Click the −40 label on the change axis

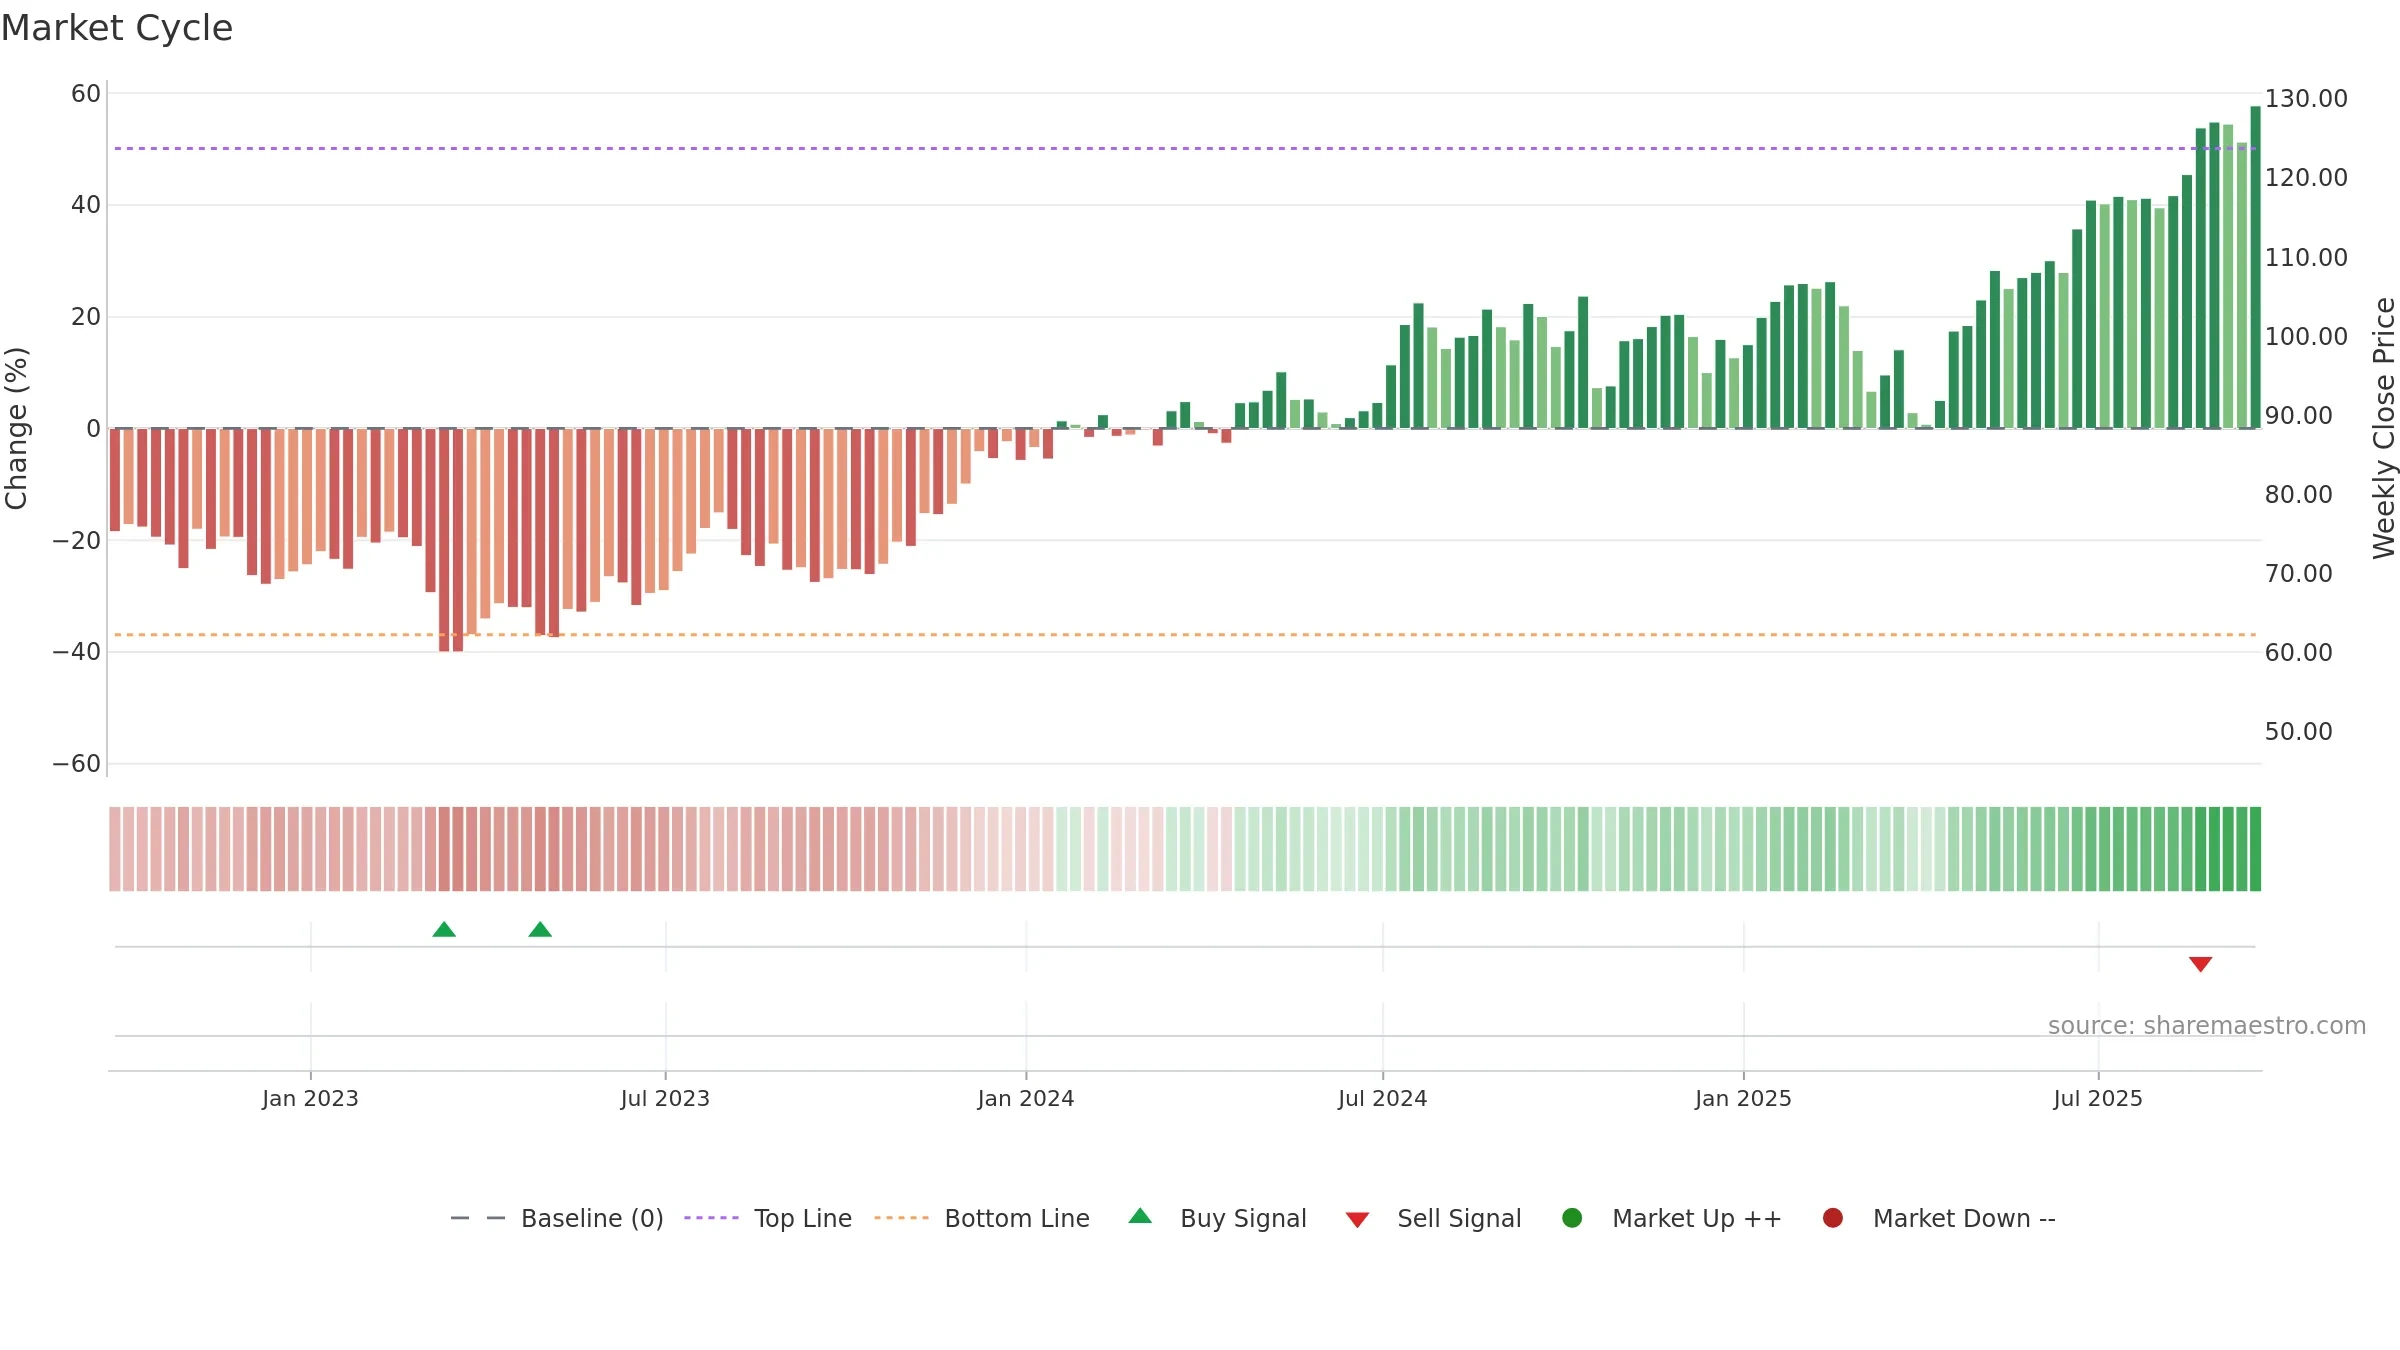tap(77, 652)
